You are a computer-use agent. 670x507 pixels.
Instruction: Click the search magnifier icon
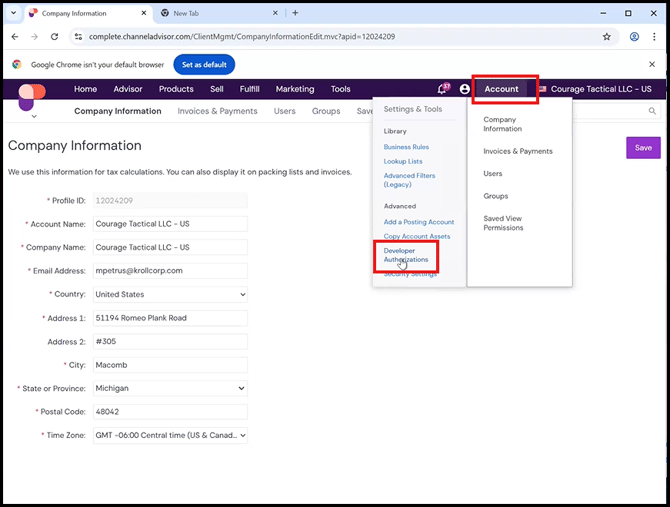tap(652, 111)
